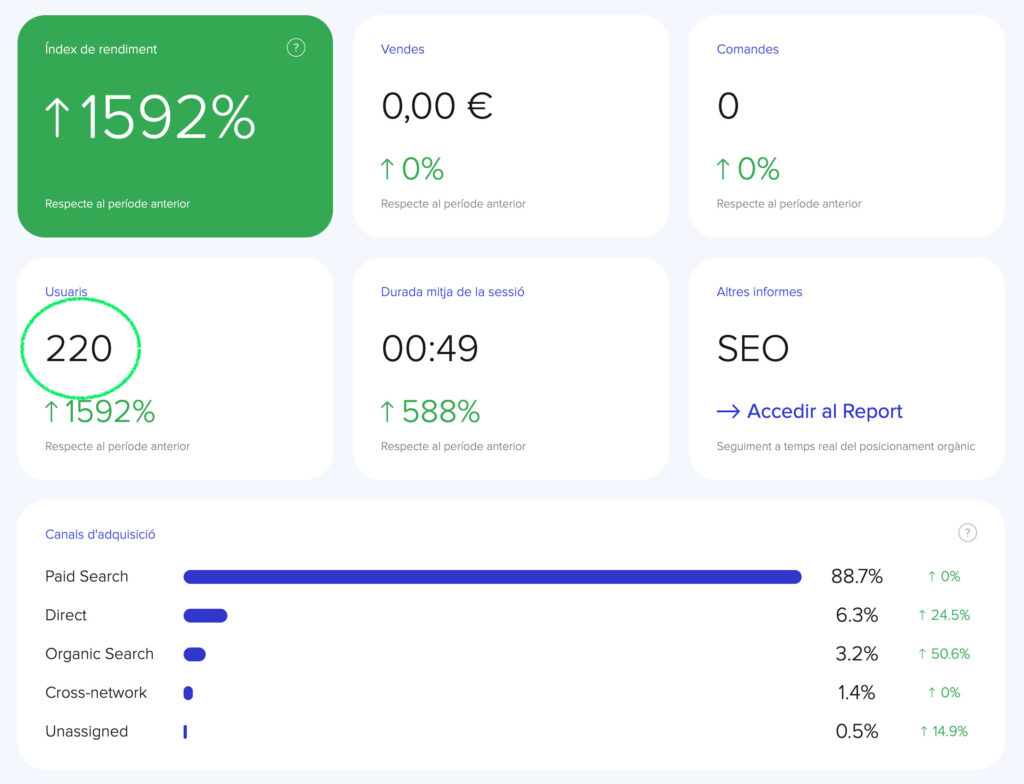Click the up arrow beside 588% session change

point(388,412)
